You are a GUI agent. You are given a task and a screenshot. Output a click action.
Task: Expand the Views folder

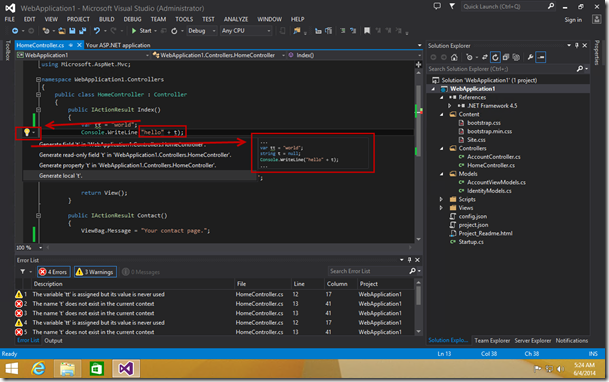[x=442, y=208]
